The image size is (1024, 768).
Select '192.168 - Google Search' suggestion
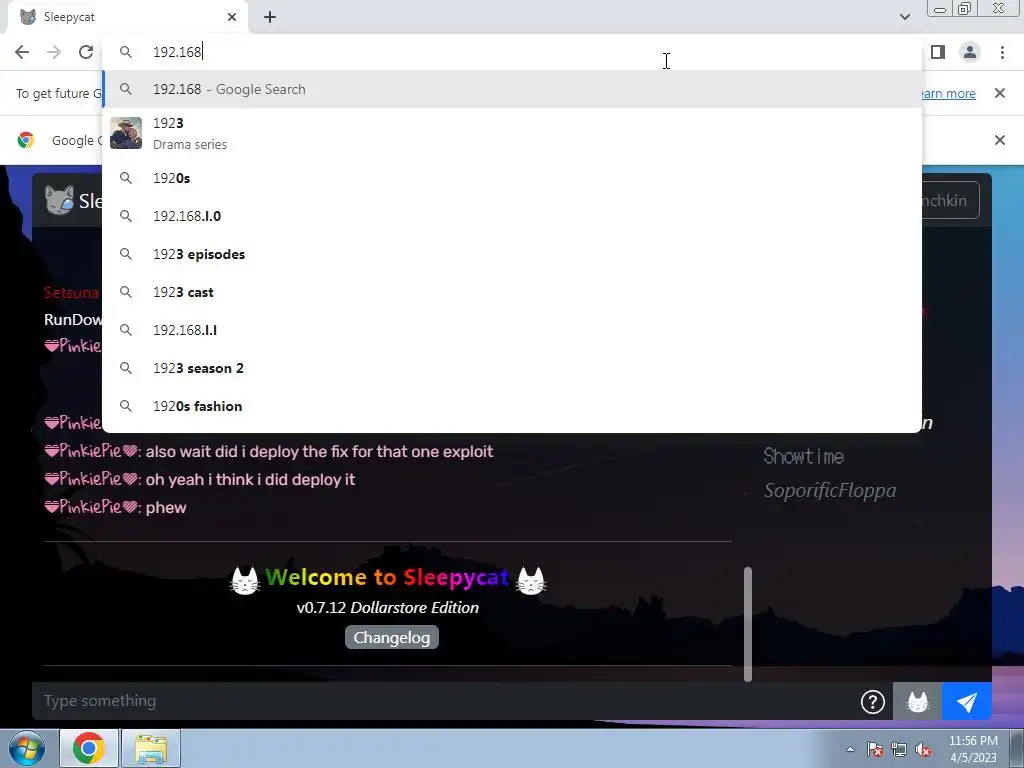pos(512,89)
